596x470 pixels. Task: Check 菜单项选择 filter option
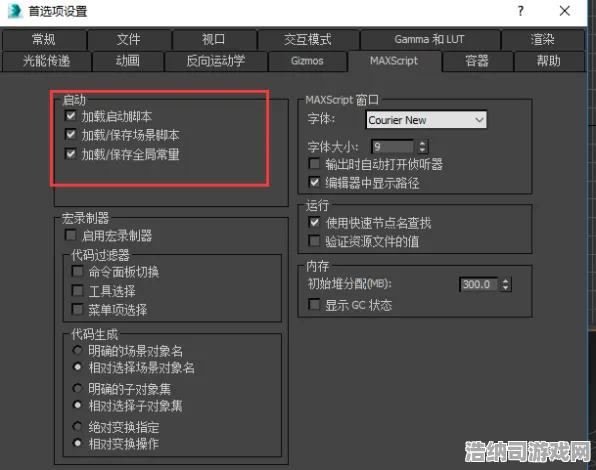(x=78, y=309)
